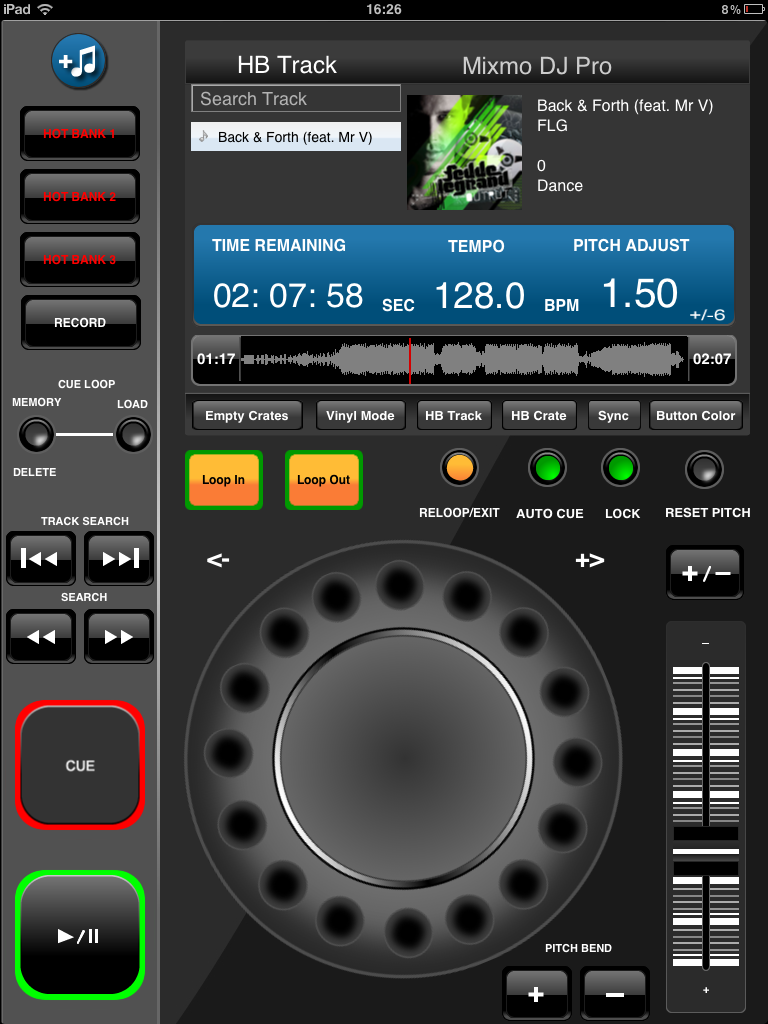This screenshot has width=768, height=1024.
Task: Skip to previous track
Action: point(40,558)
